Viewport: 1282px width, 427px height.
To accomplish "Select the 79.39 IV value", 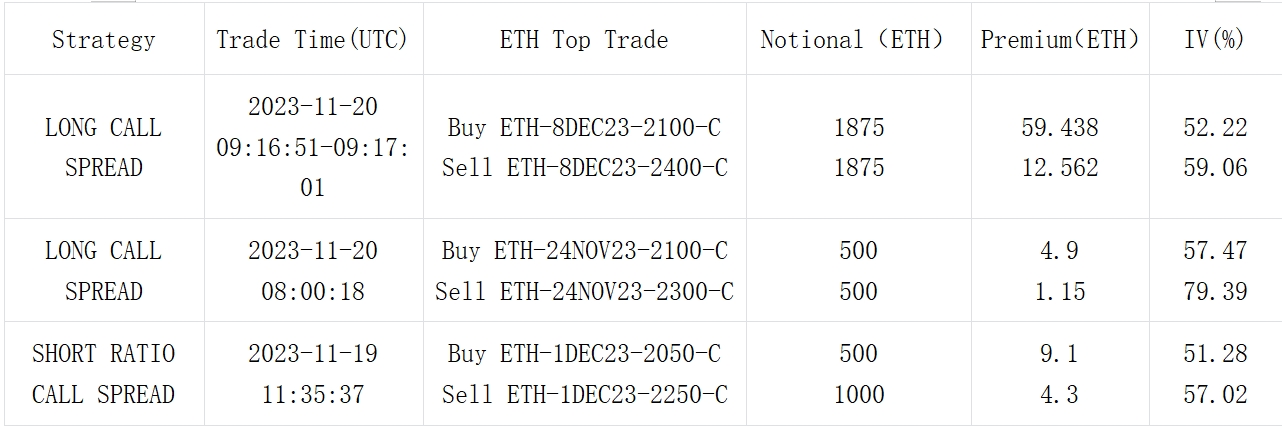I will pos(1216,292).
